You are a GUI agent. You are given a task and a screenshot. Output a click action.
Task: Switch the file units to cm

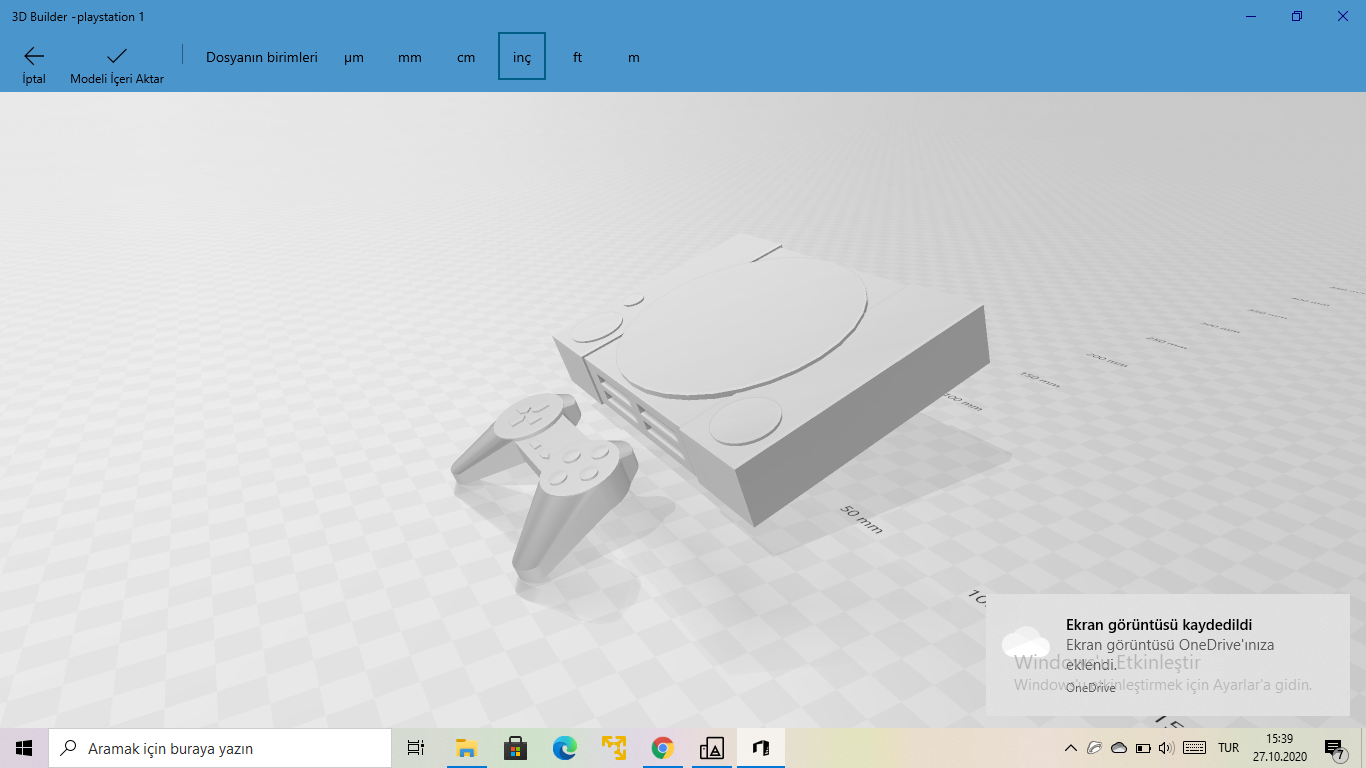click(465, 57)
